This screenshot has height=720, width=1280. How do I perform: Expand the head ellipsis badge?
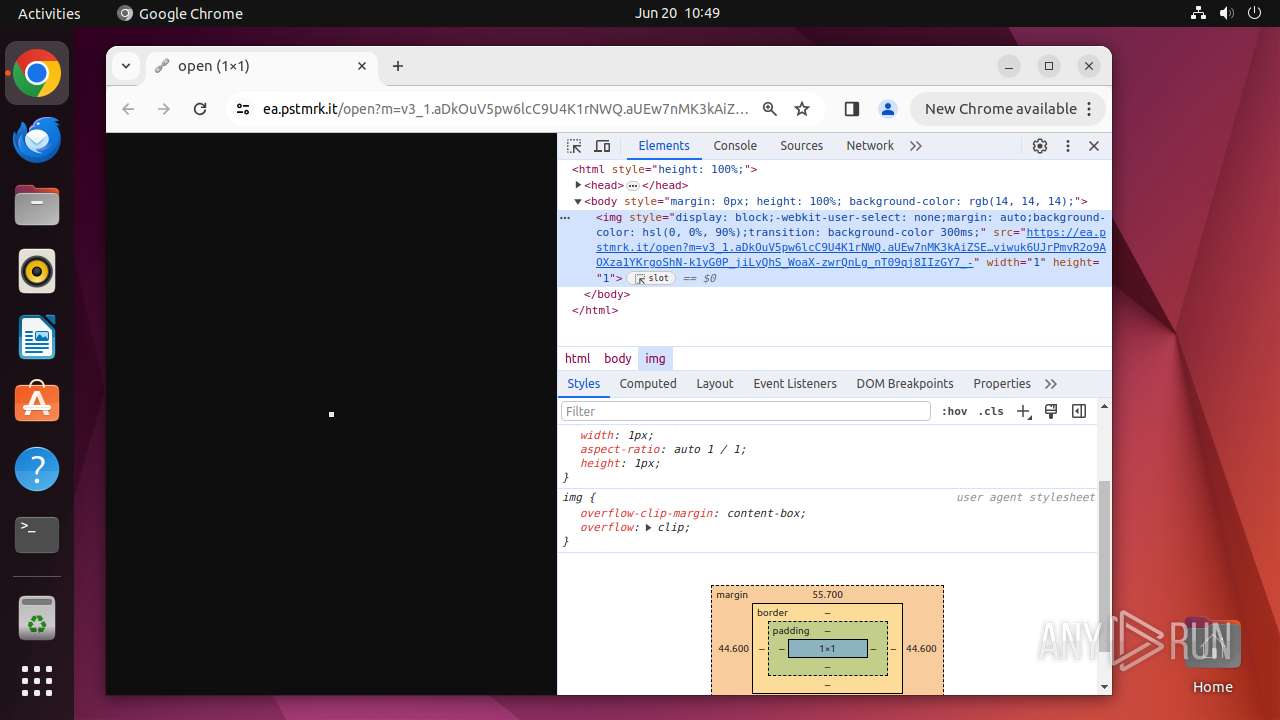(x=633, y=186)
